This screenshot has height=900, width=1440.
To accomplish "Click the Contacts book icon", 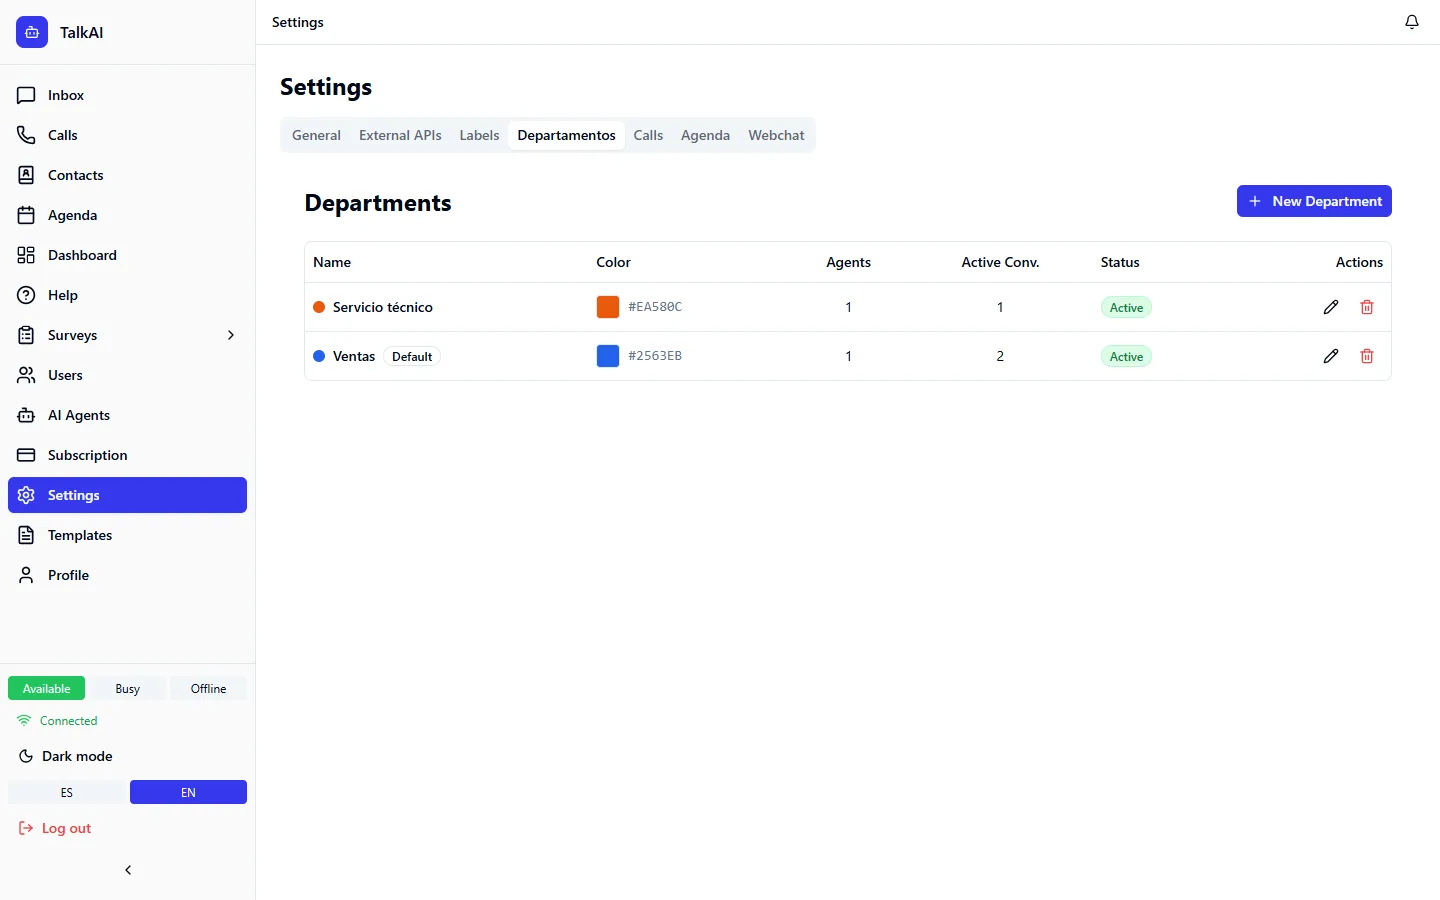I will tap(26, 175).
